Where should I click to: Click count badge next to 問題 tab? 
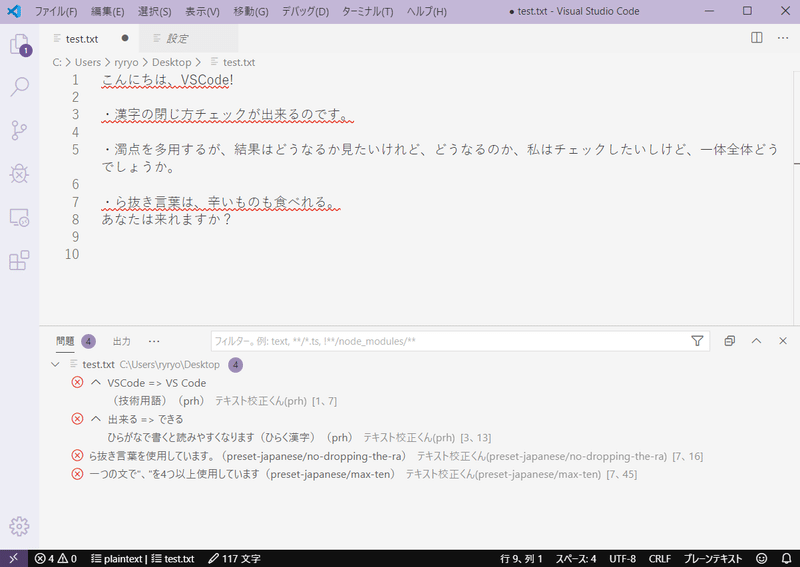(88, 341)
